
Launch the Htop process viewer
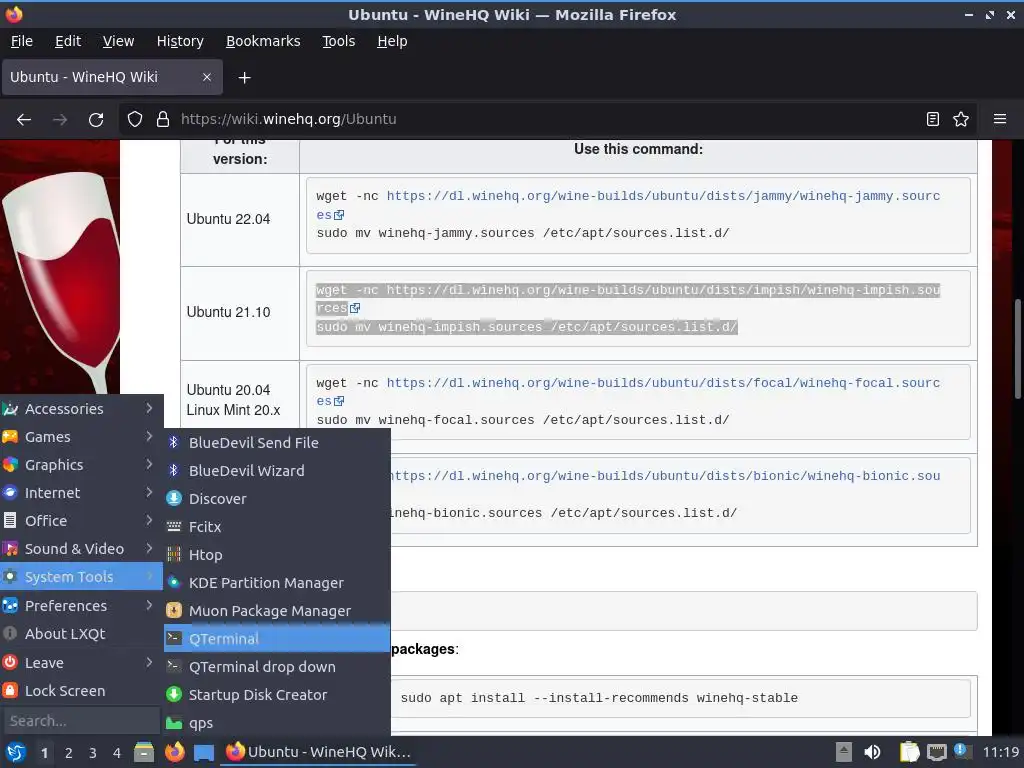tap(277, 555)
